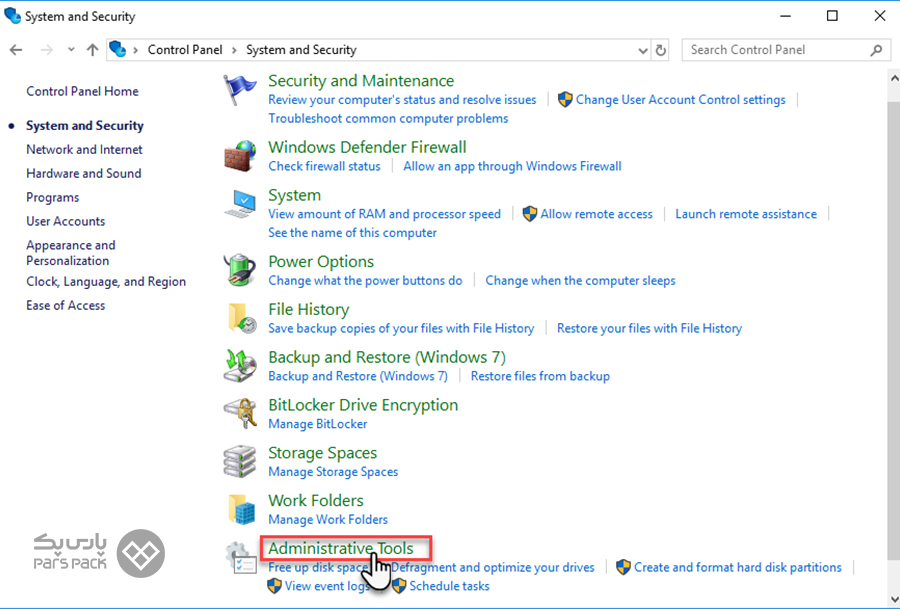
Task: Click Troubleshoot common computer problems
Action: click(x=388, y=118)
